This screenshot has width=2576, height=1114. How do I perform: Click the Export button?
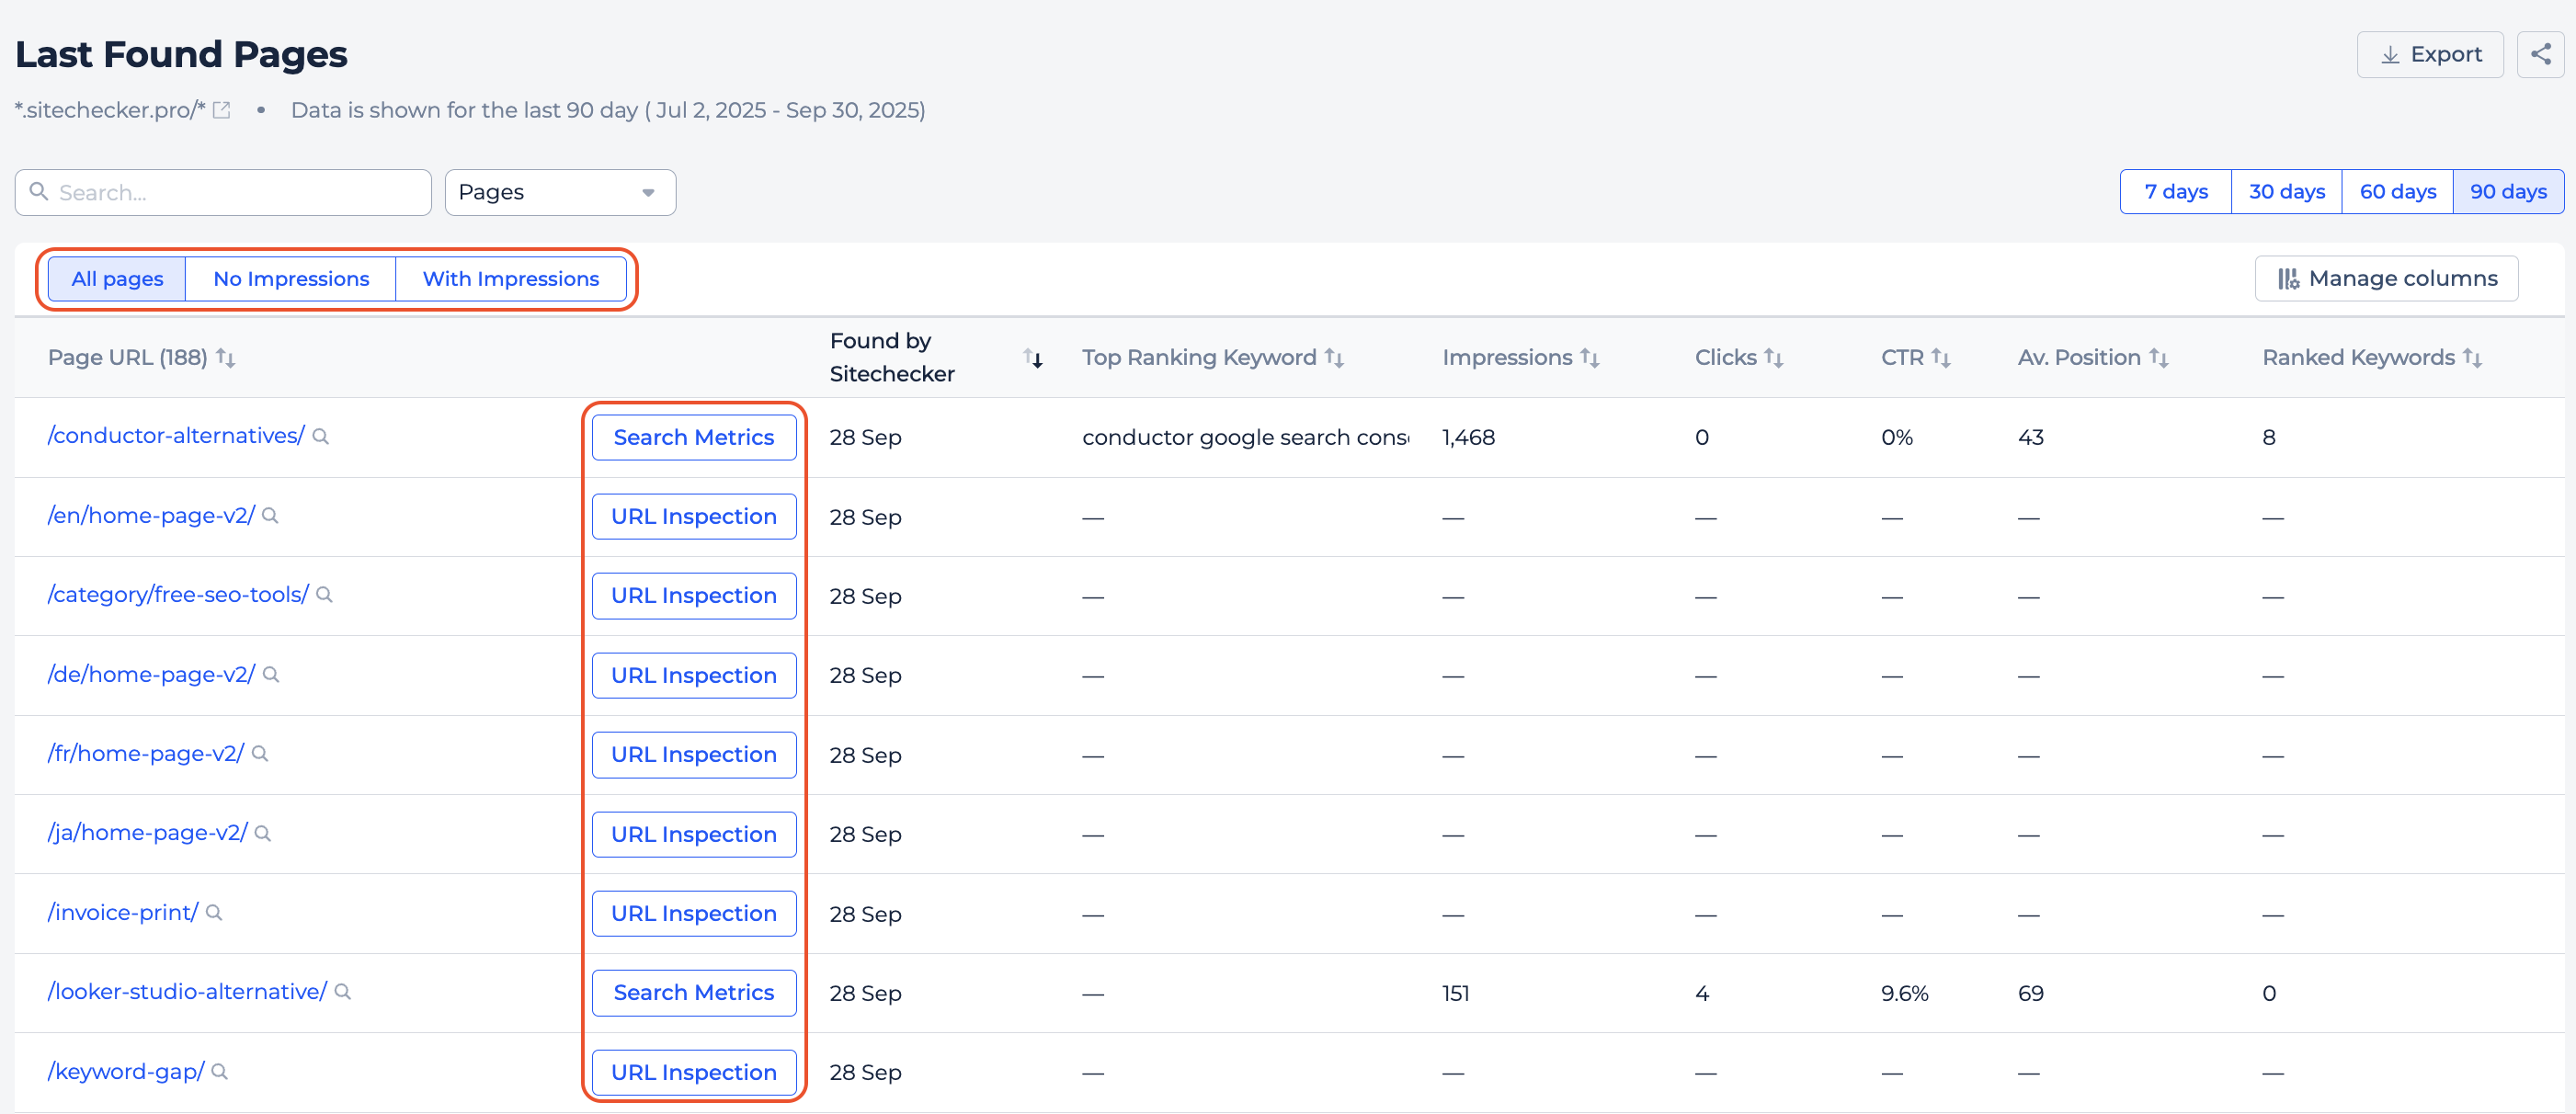[x=2430, y=54]
